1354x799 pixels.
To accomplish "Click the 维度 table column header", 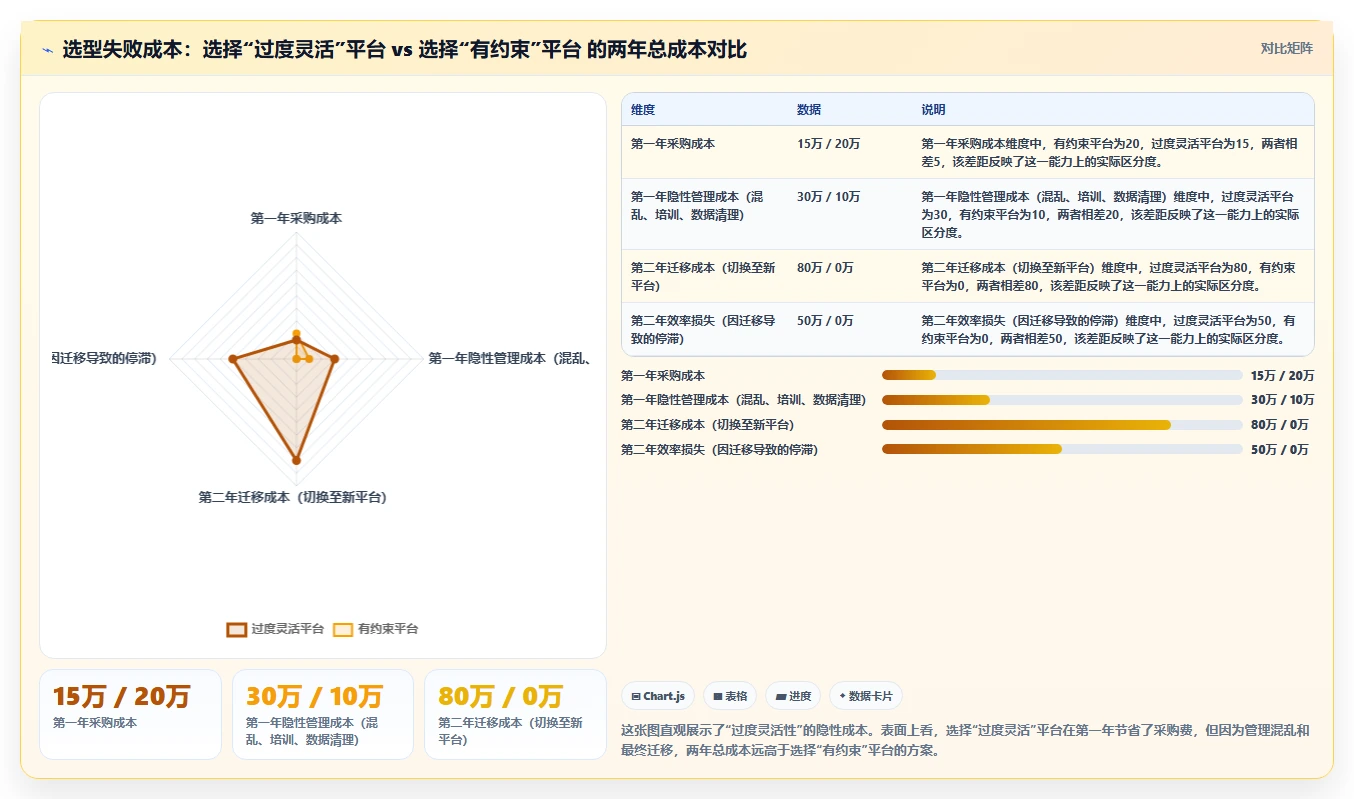I will 643,110.
